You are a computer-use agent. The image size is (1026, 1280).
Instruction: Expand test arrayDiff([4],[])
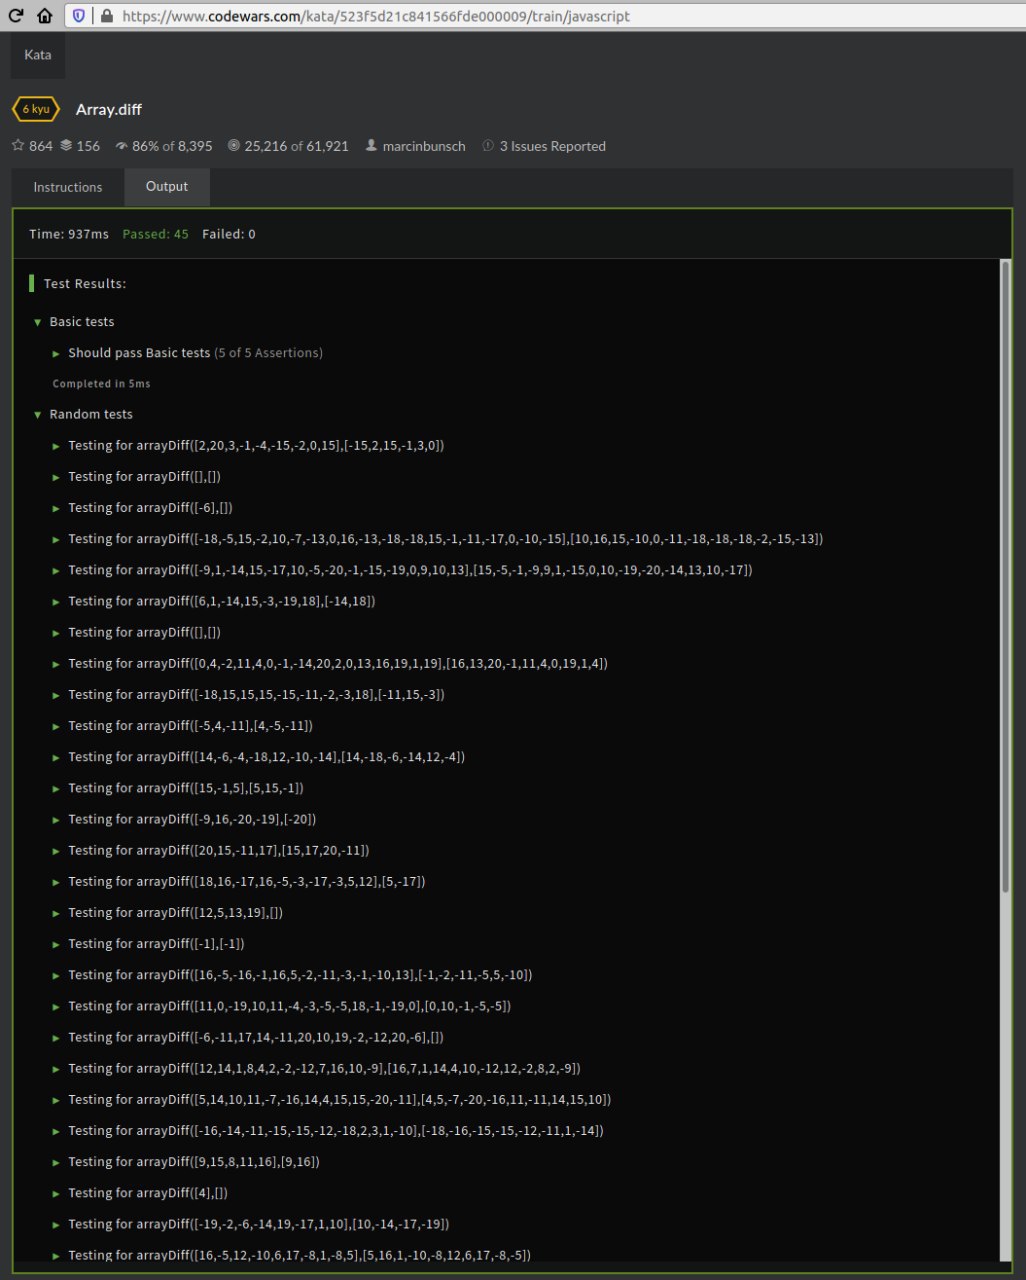coord(57,1193)
